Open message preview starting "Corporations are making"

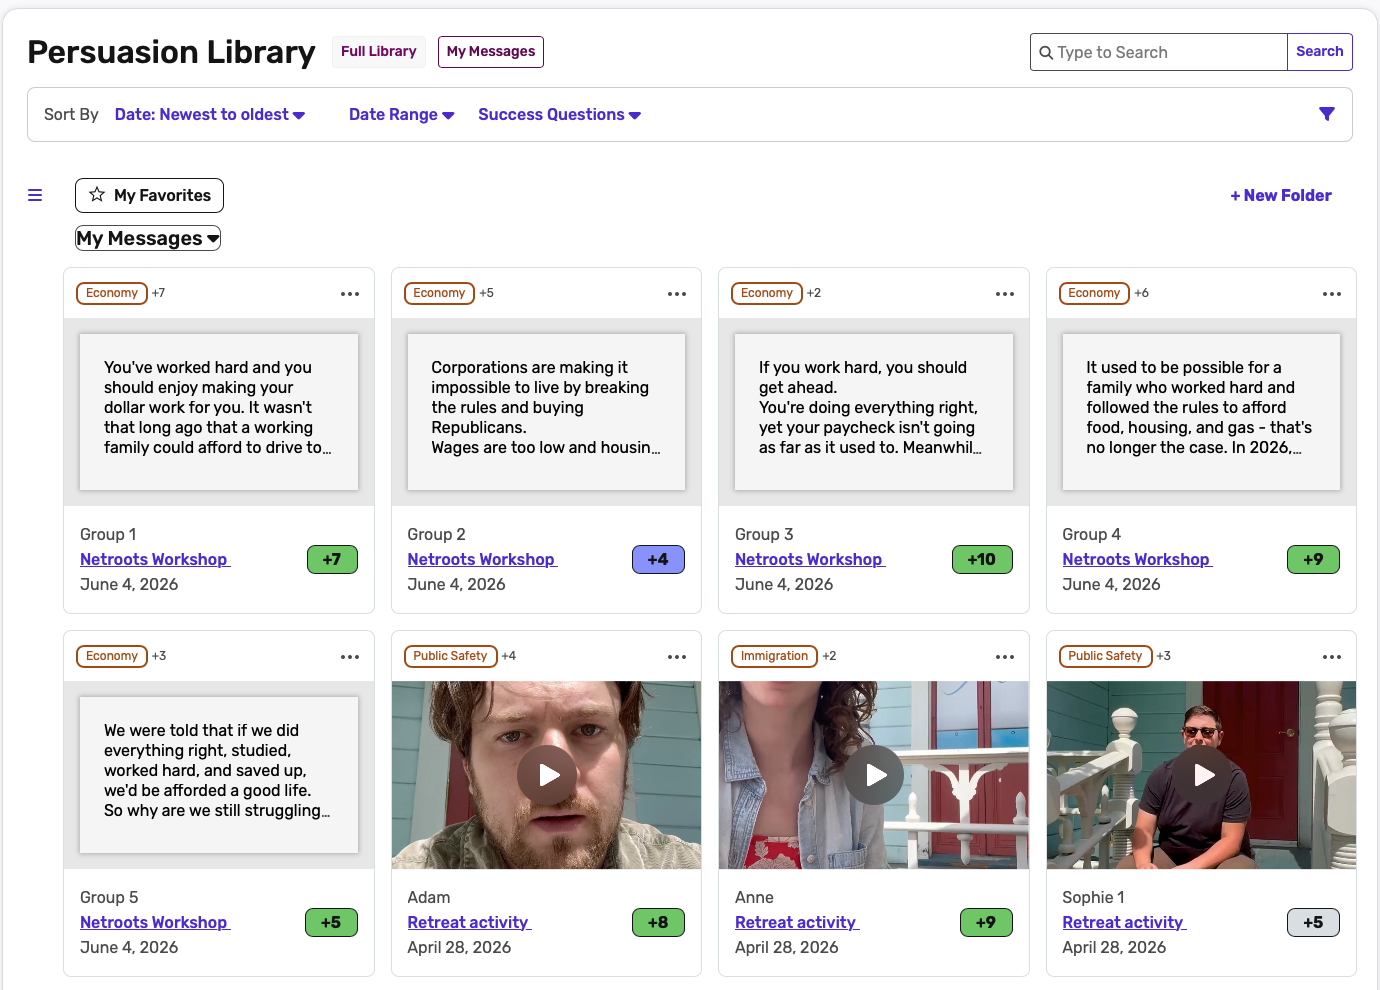pos(546,412)
